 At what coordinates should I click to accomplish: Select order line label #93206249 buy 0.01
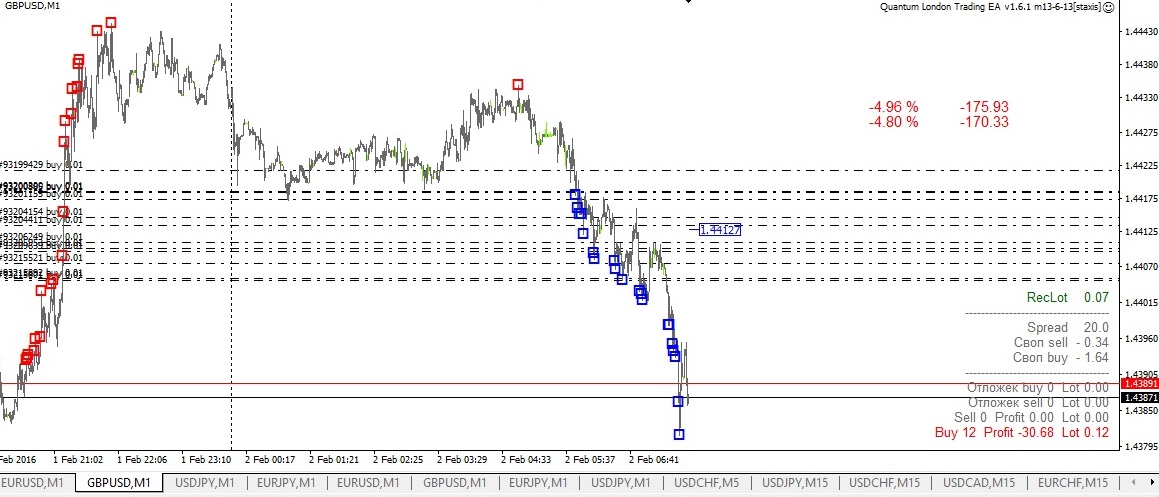tap(42, 237)
